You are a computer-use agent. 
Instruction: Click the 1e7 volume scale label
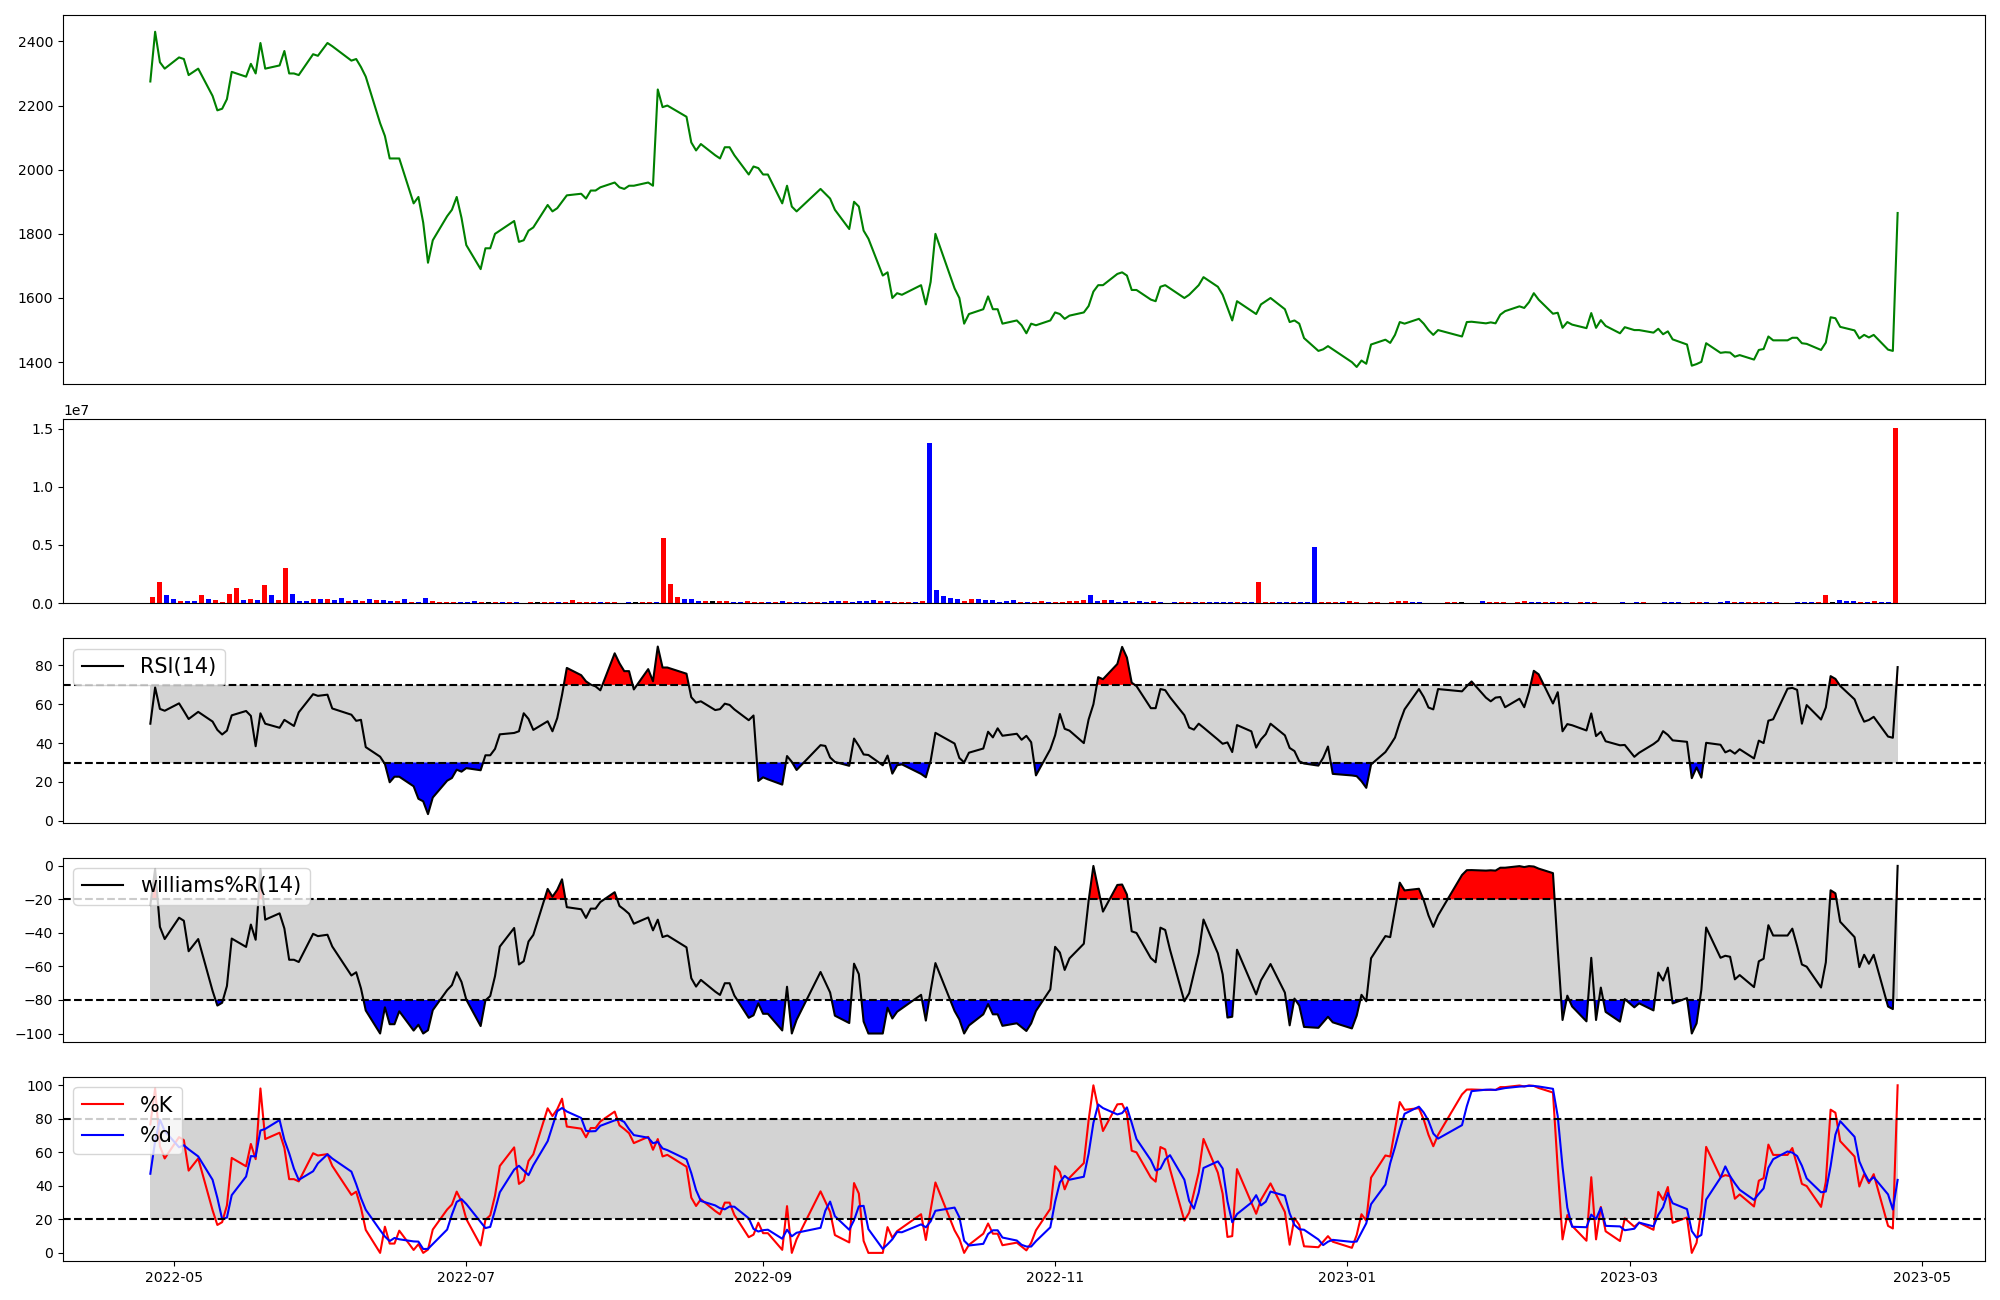pyautogui.click(x=76, y=410)
